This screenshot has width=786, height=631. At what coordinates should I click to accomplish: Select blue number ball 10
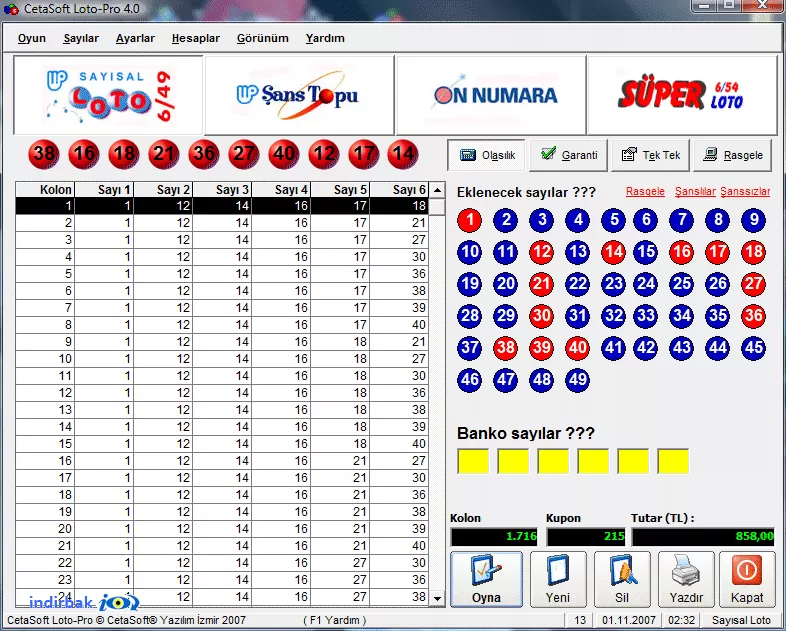470,252
